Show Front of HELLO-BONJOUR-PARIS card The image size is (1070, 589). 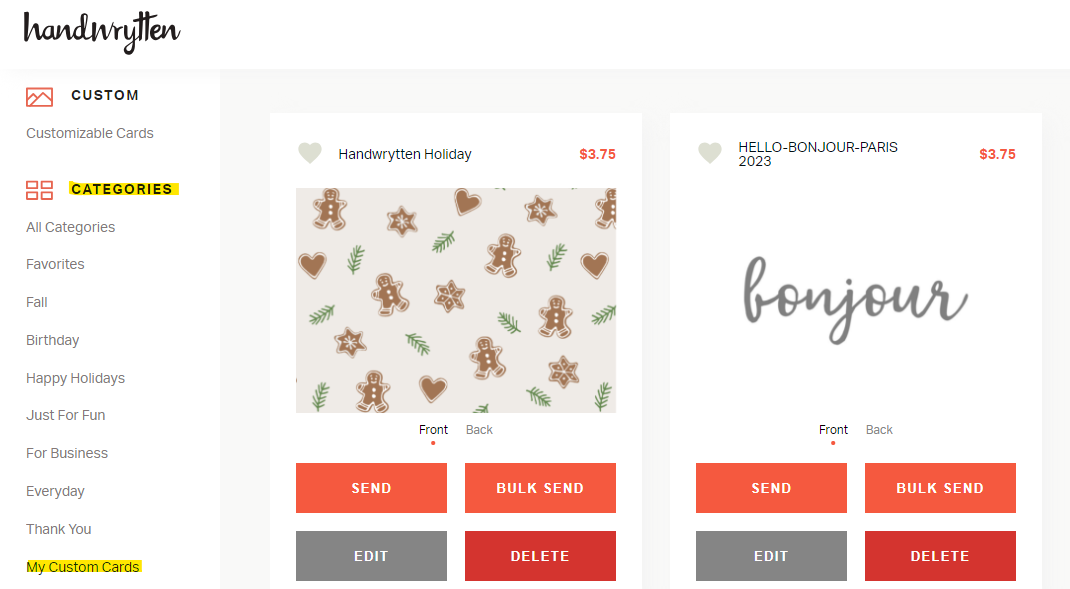point(833,430)
